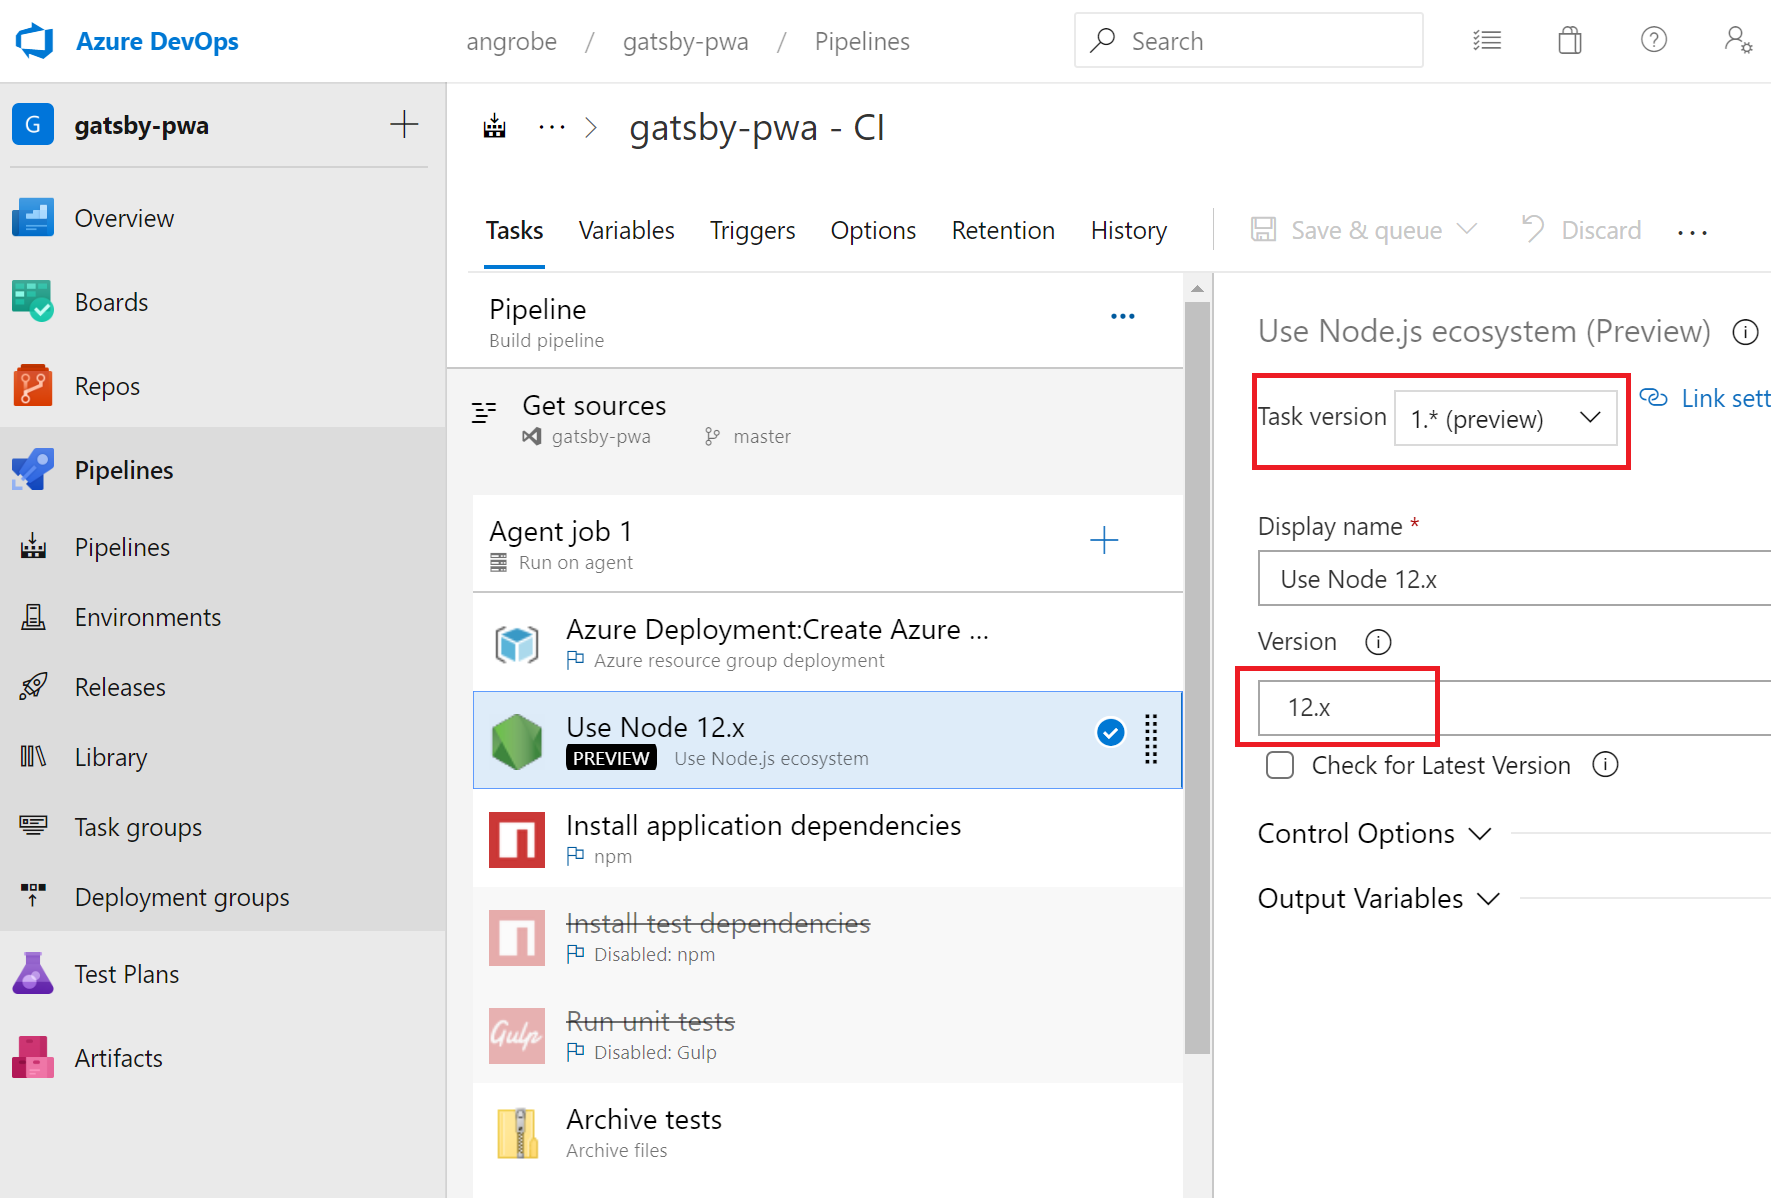This screenshot has height=1198, width=1771.
Task: Open the Library panel icon
Action: click(33, 756)
